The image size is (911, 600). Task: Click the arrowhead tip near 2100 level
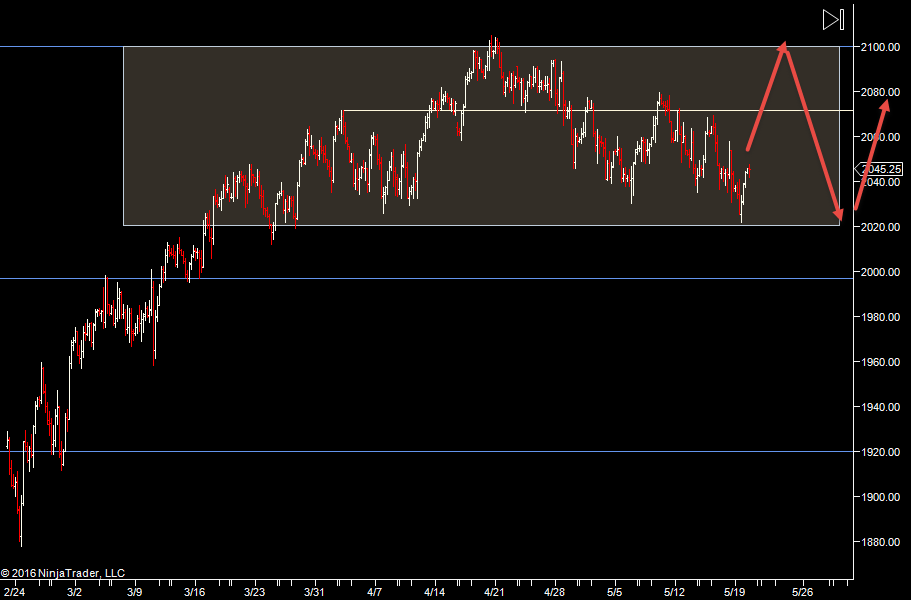tap(784, 44)
